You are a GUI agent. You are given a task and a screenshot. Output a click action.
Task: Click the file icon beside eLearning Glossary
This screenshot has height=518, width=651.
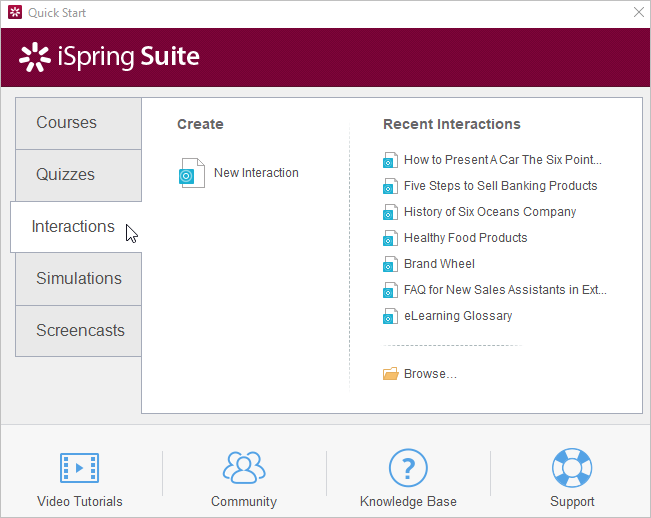point(391,316)
